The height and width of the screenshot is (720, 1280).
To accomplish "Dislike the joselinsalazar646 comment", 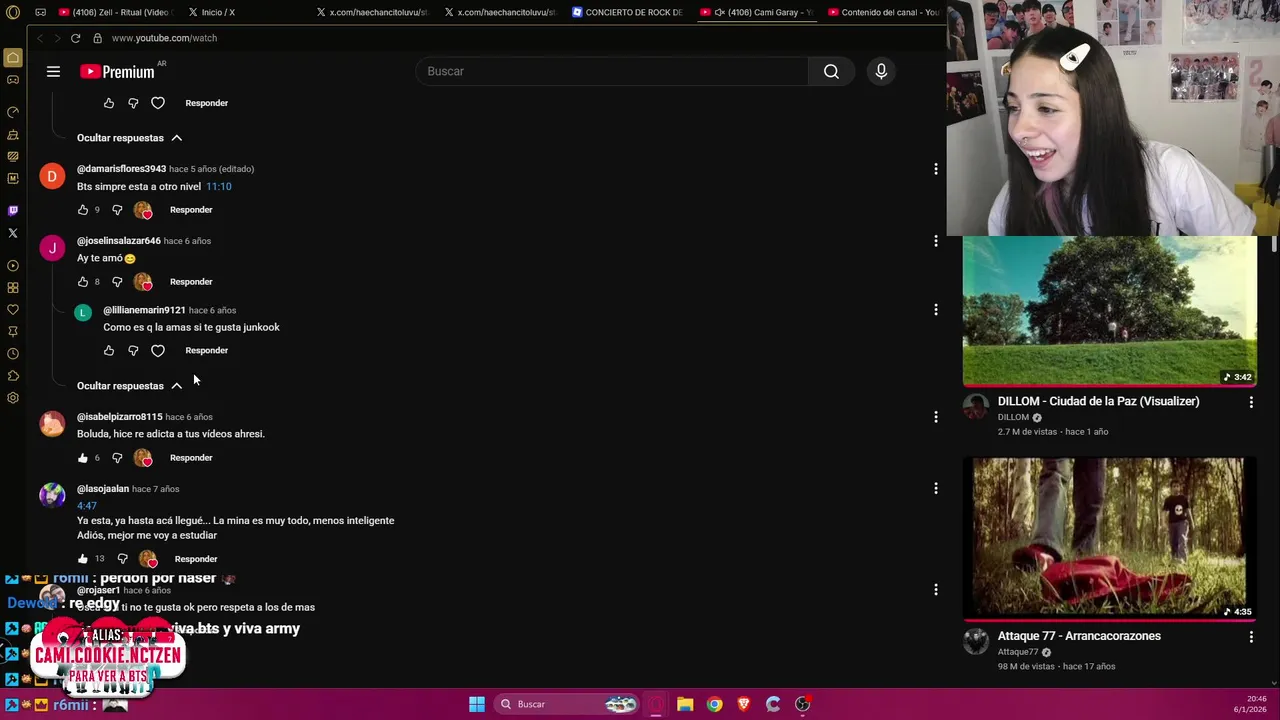I will coord(117,282).
